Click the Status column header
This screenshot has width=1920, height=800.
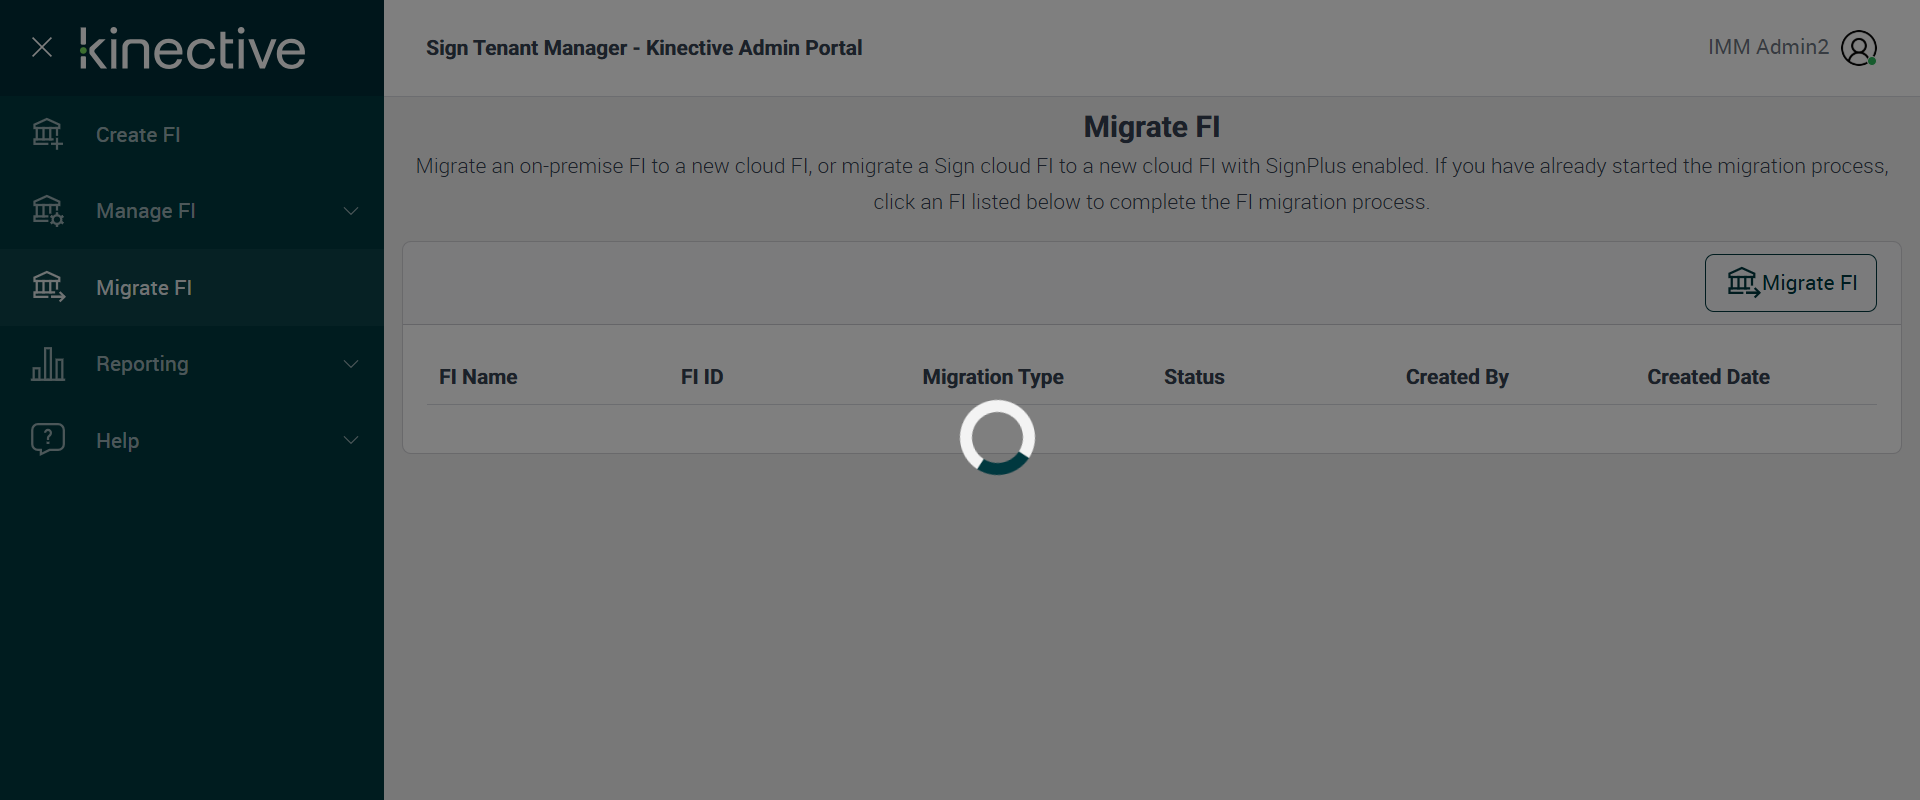pyautogui.click(x=1194, y=377)
